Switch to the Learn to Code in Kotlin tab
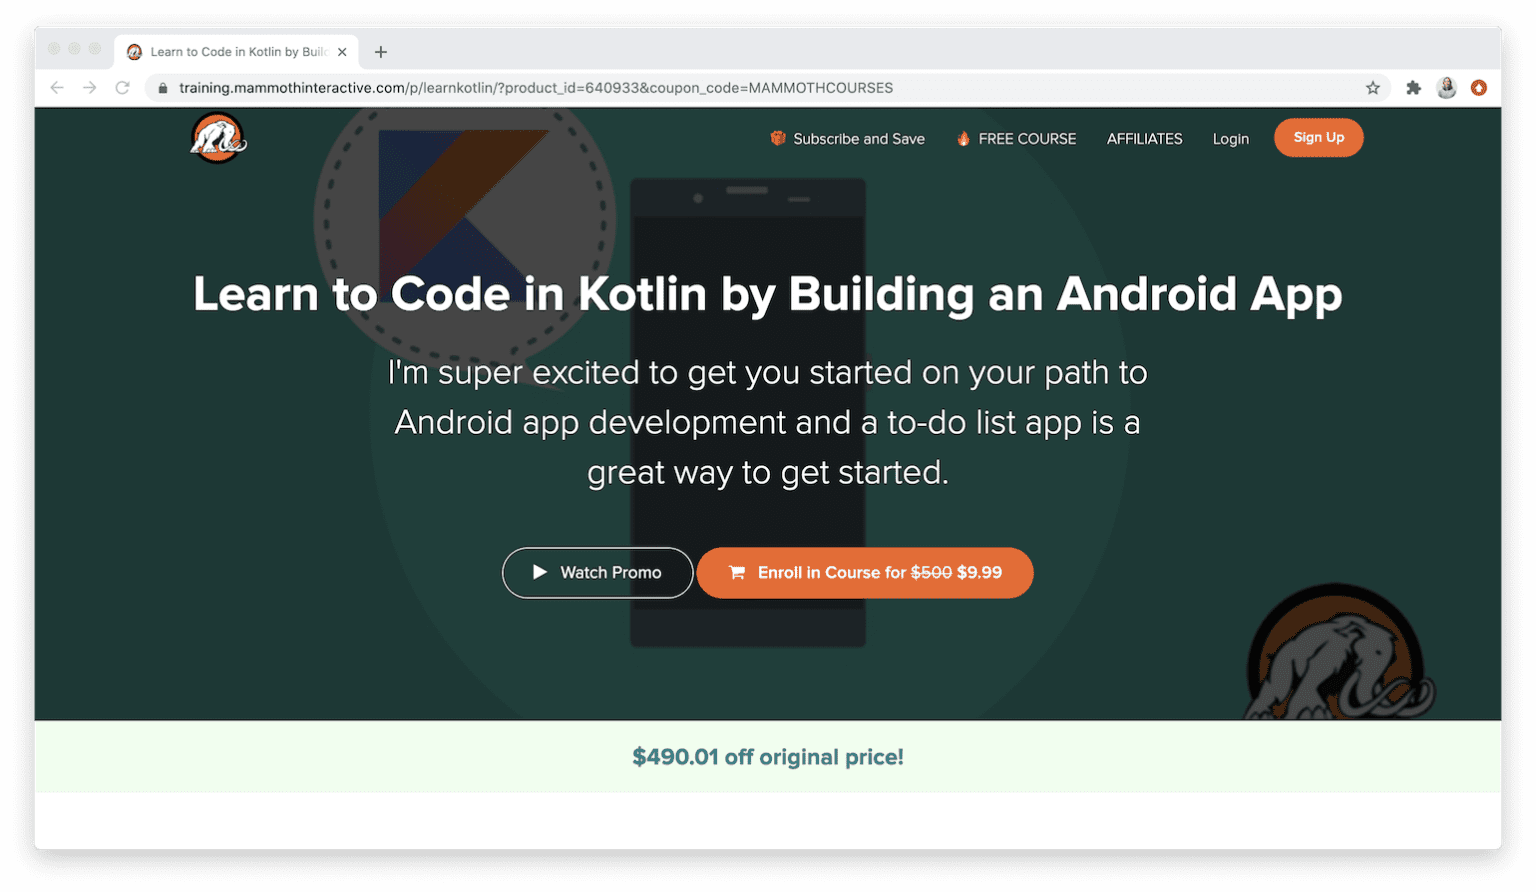Screen dimensions: 1536x892 [237, 51]
